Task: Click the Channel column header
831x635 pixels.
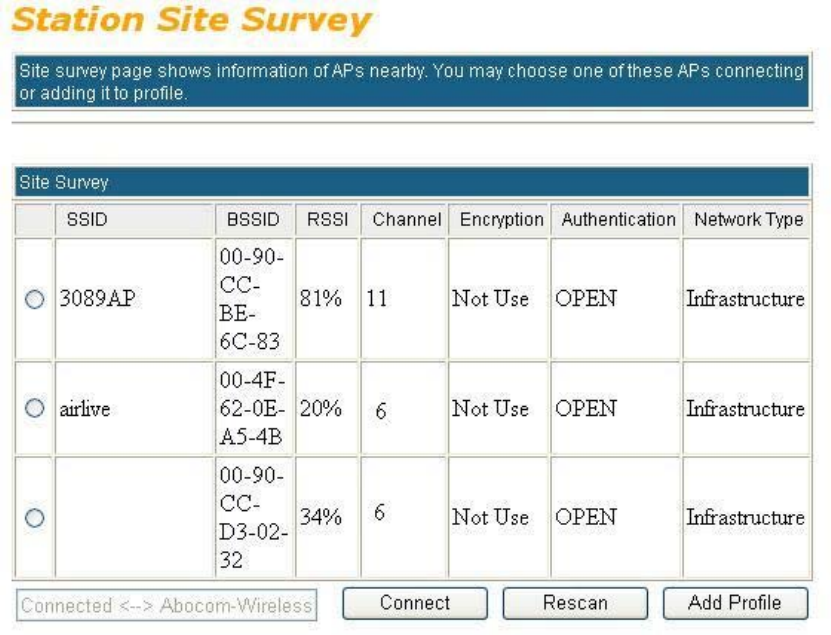Action: 404,219
